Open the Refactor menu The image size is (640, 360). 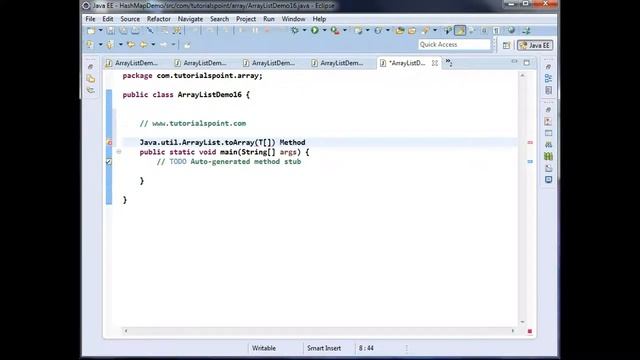point(159,19)
